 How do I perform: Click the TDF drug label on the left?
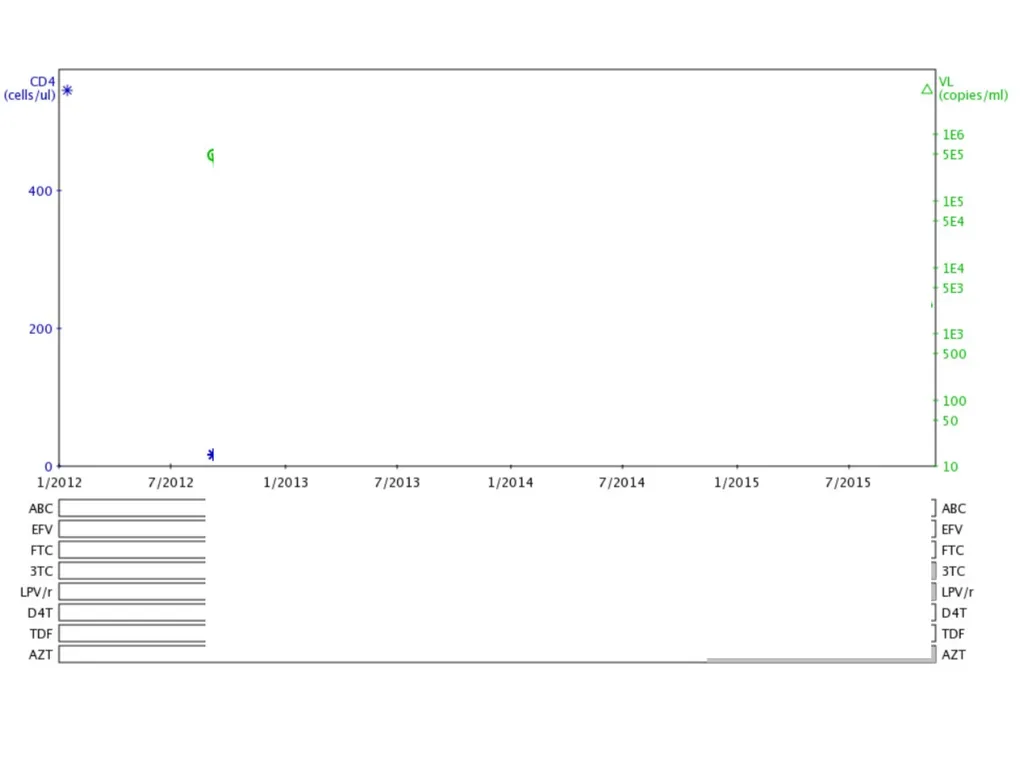point(41,634)
